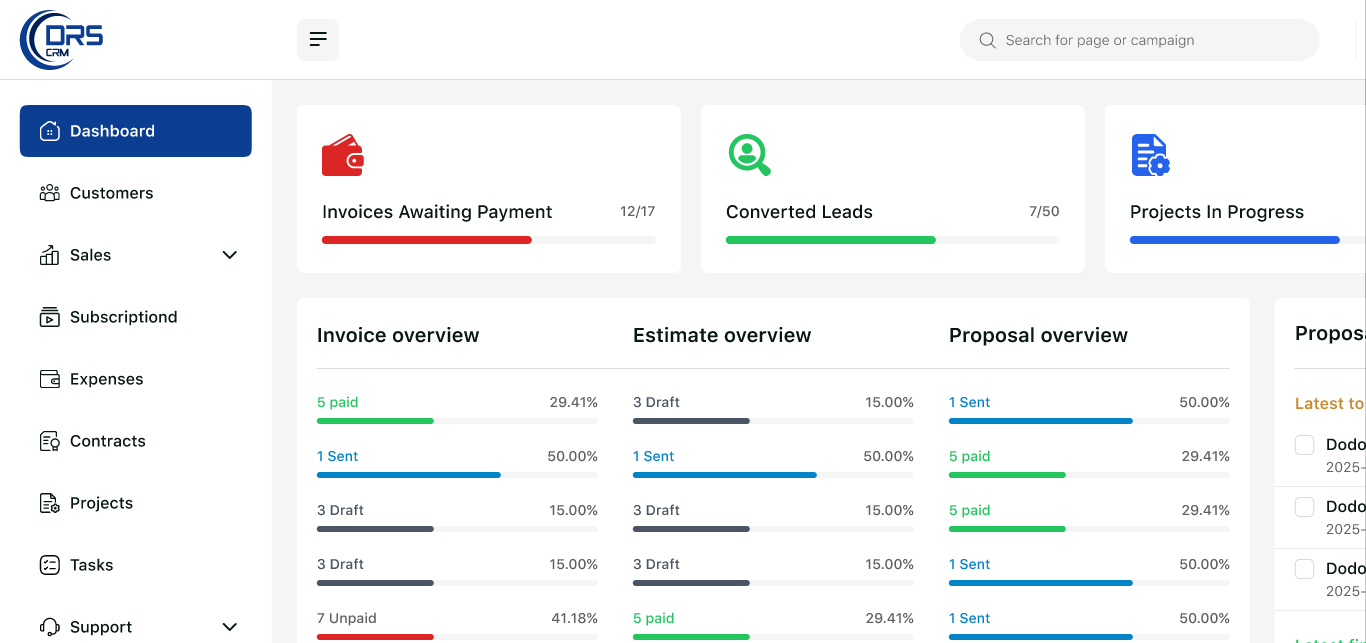The width and height of the screenshot is (1366, 643).
Task: Click the '5 paid' invoice overview link
Action: pyautogui.click(x=338, y=402)
